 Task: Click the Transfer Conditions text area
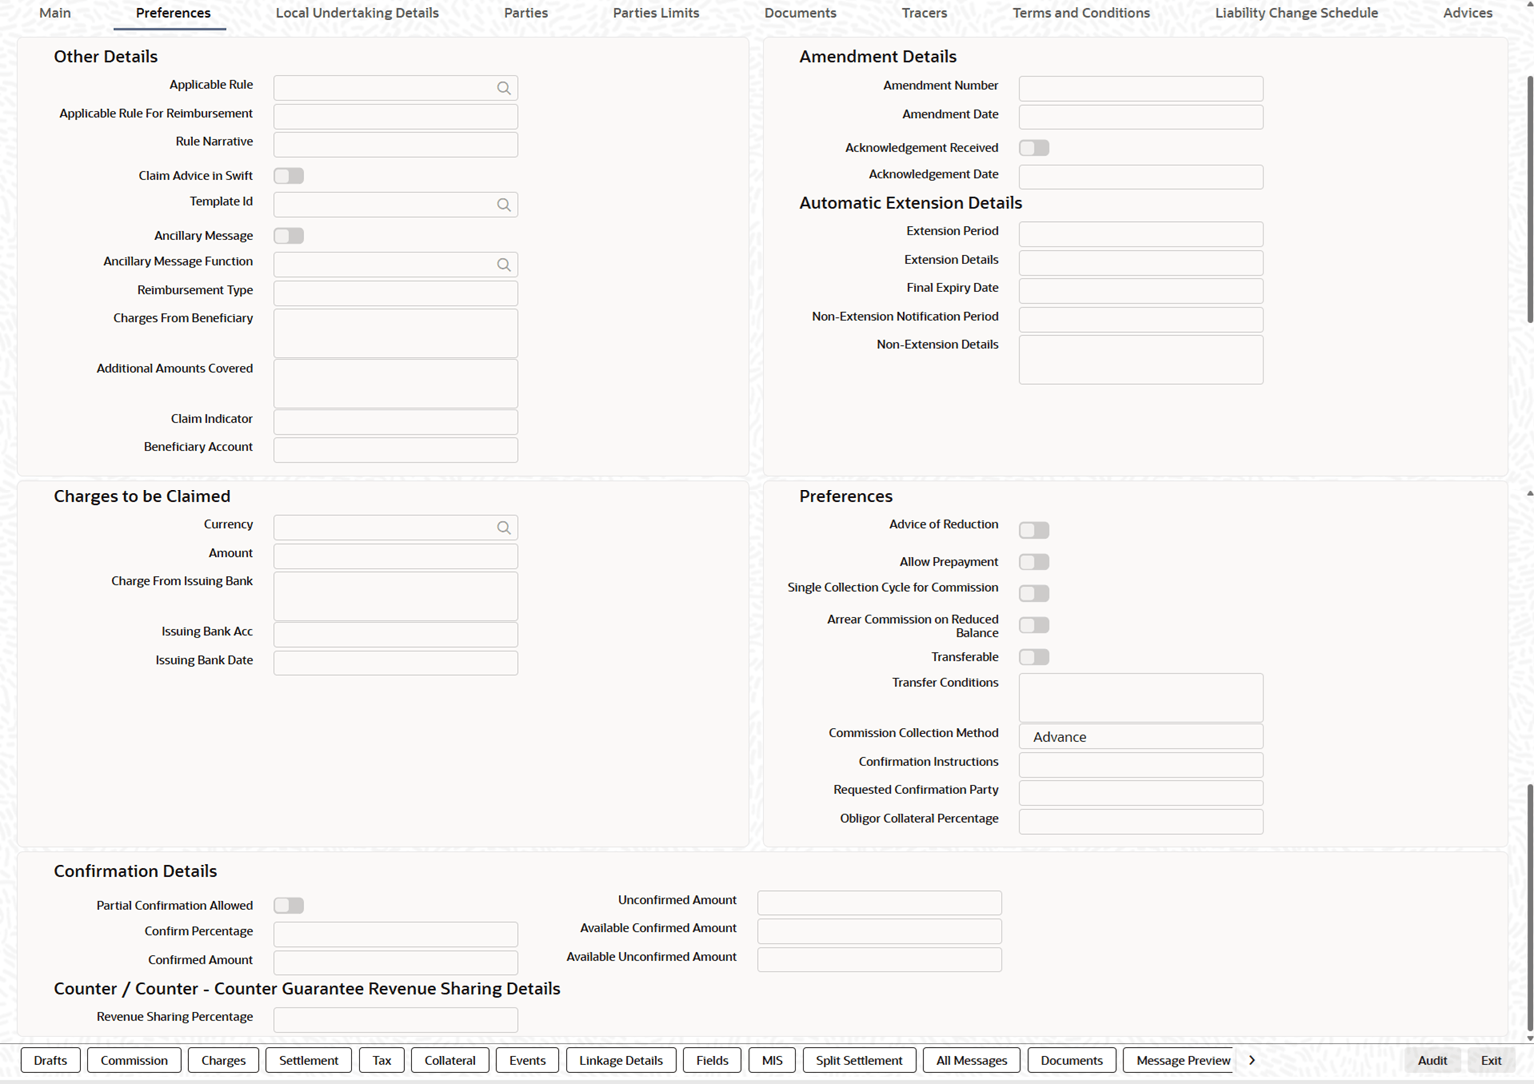[1141, 698]
